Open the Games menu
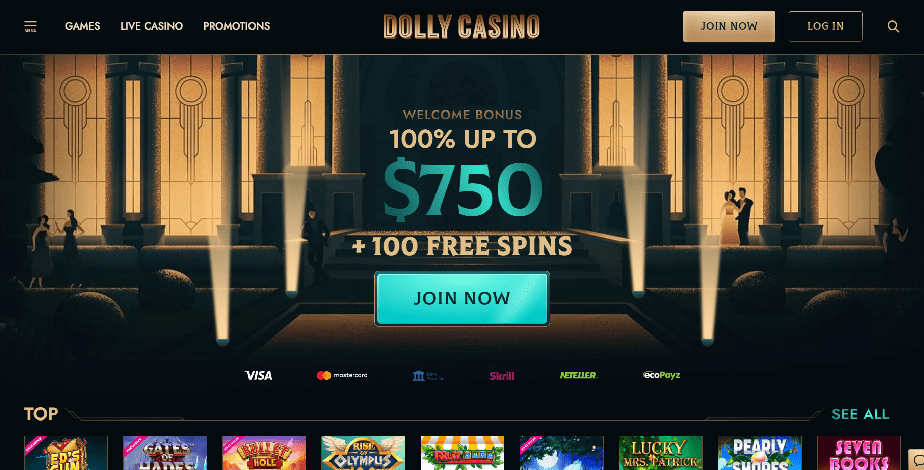Viewport: 924px width, 470px height. tap(82, 26)
